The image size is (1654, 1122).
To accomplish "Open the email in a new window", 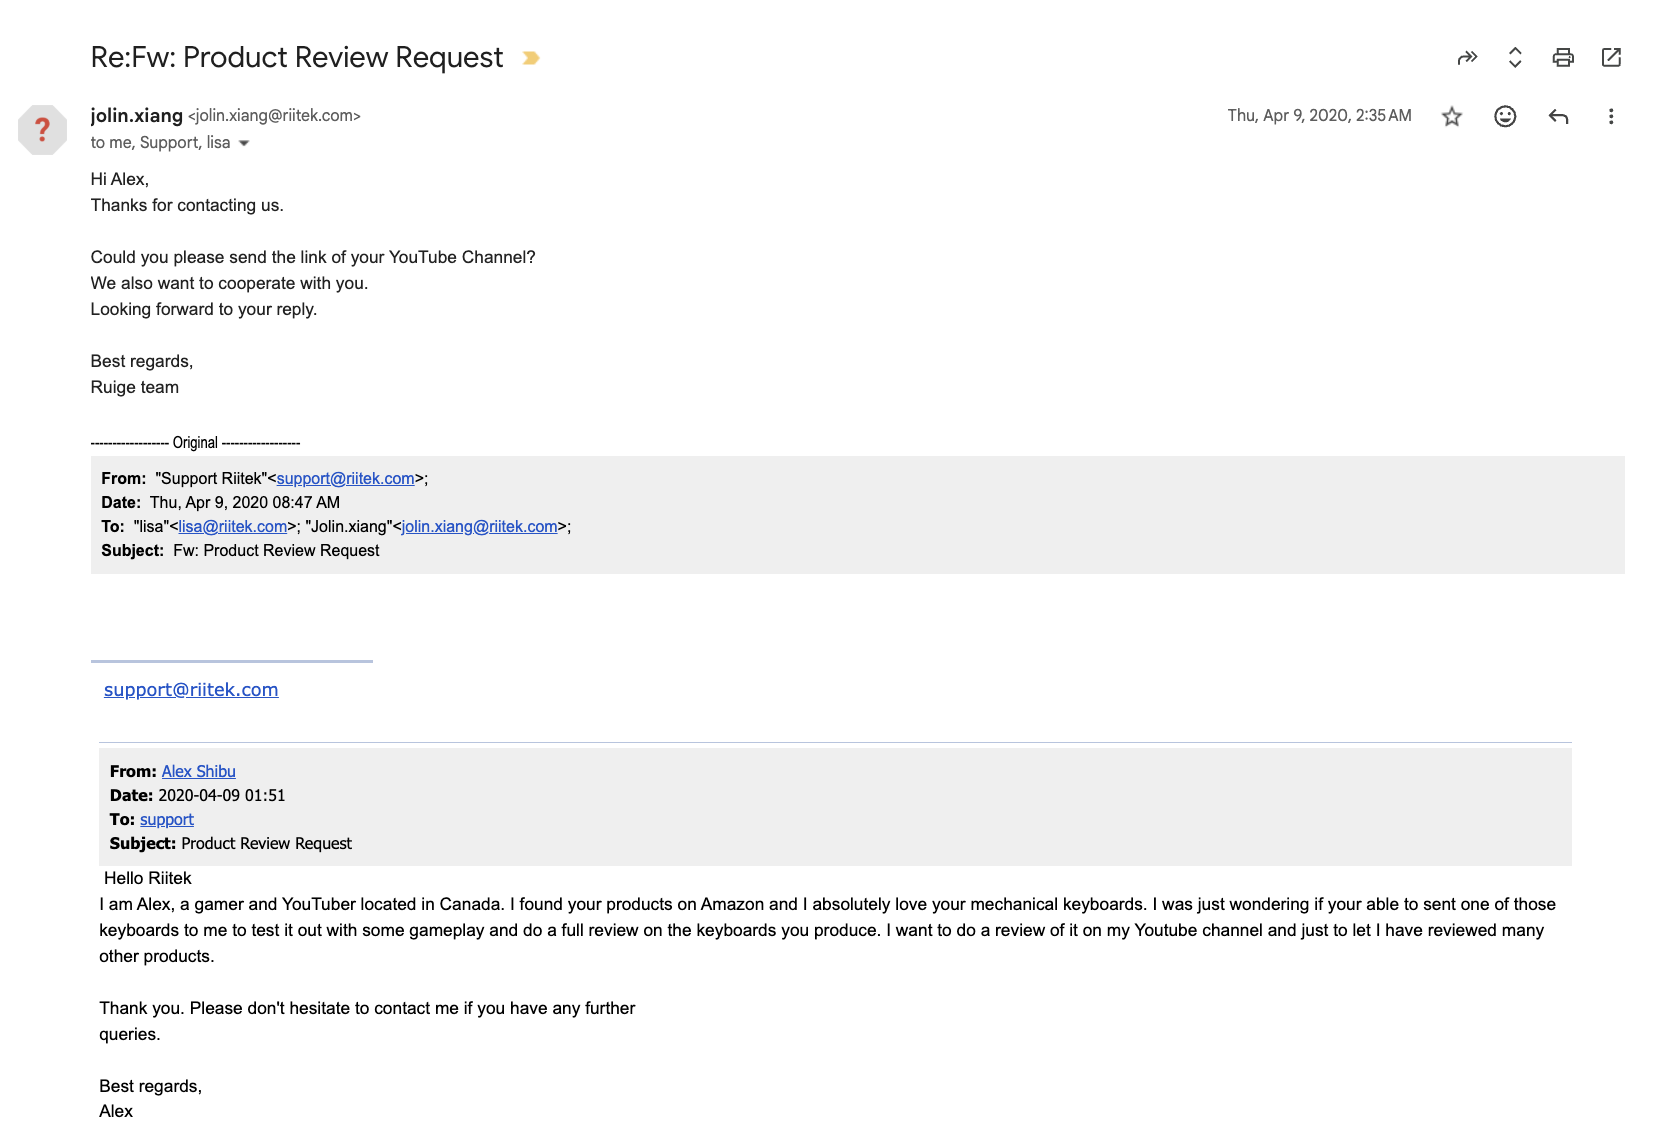I will click(1611, 58).
